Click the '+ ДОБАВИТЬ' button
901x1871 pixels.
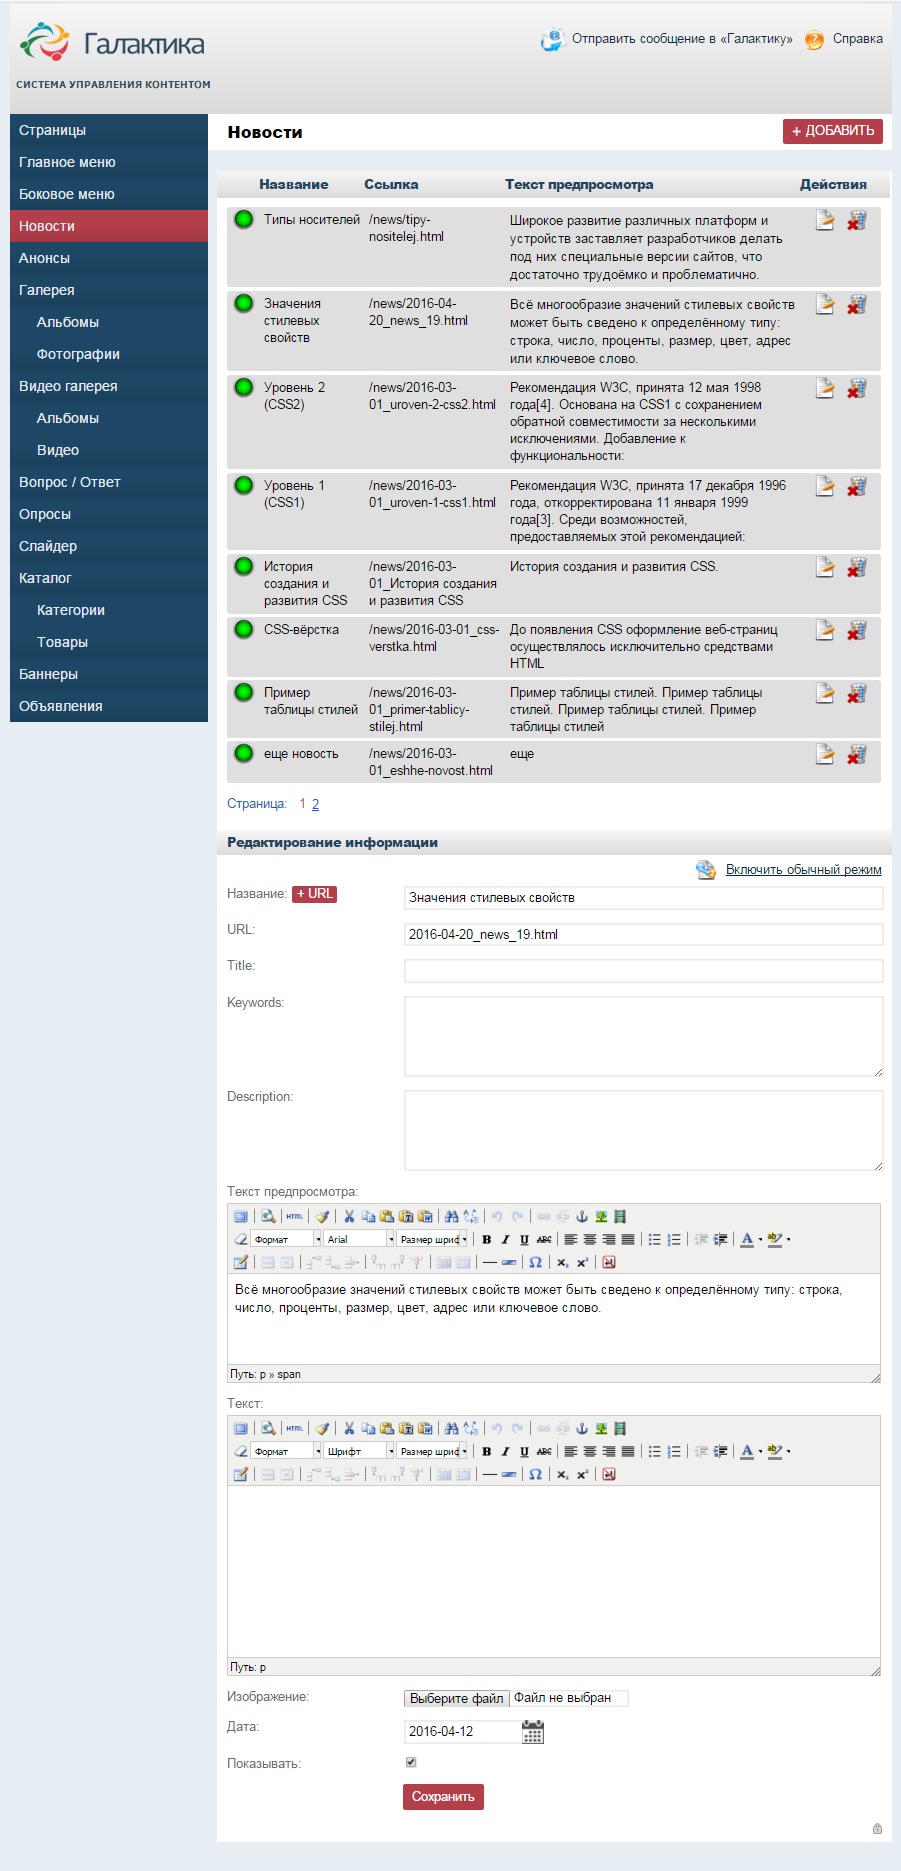(x=833, y=131)
